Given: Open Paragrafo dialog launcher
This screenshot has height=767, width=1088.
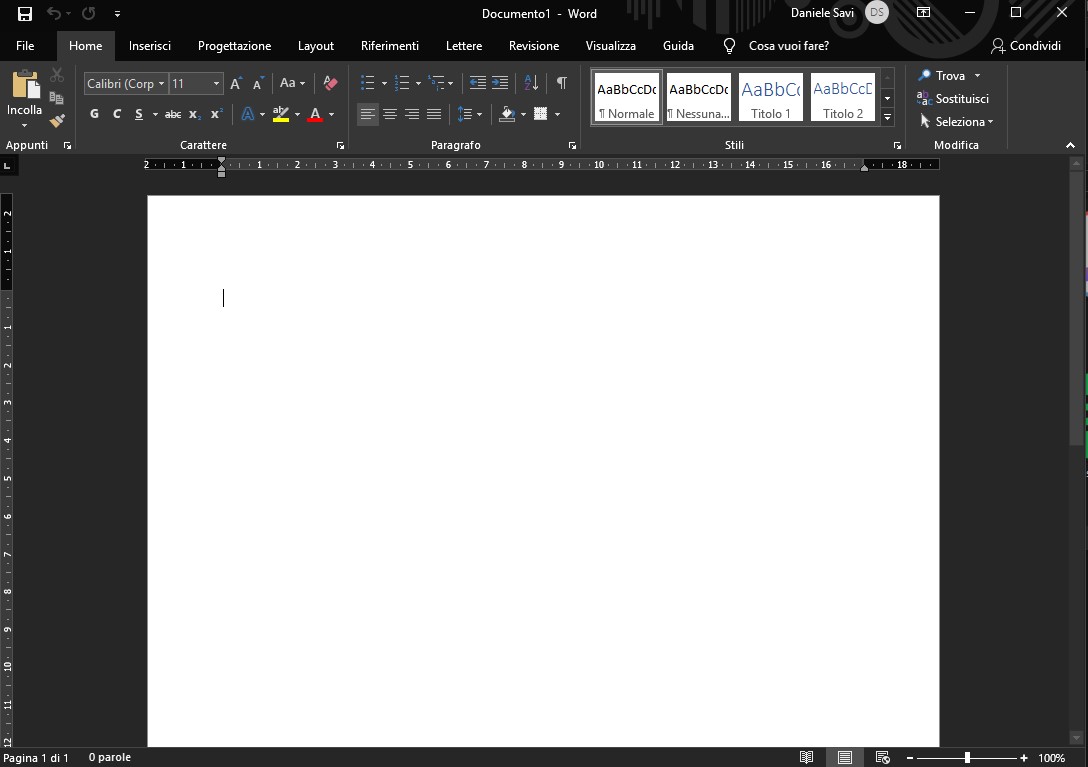Looking at the screenshot, I should 572,146.
